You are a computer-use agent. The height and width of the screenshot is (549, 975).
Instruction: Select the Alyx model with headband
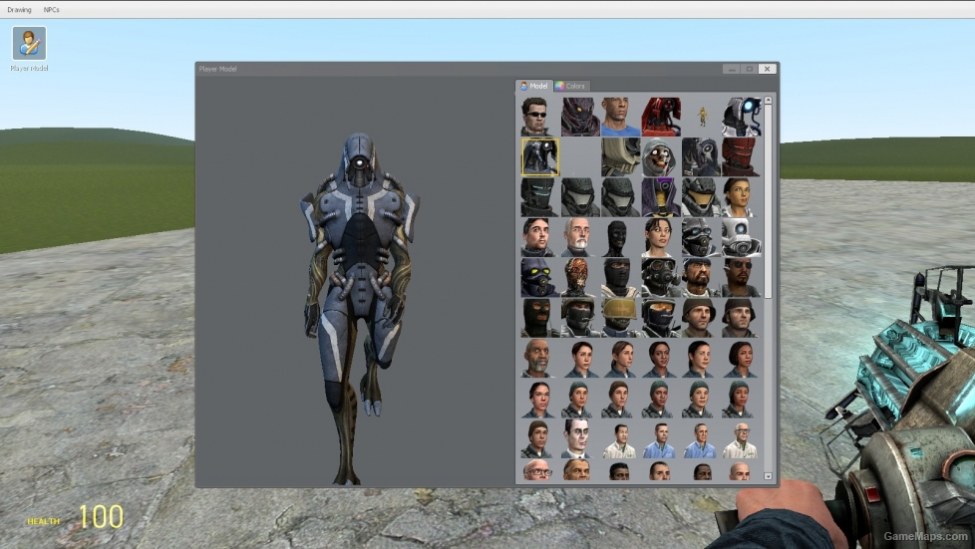pos(741,197)
